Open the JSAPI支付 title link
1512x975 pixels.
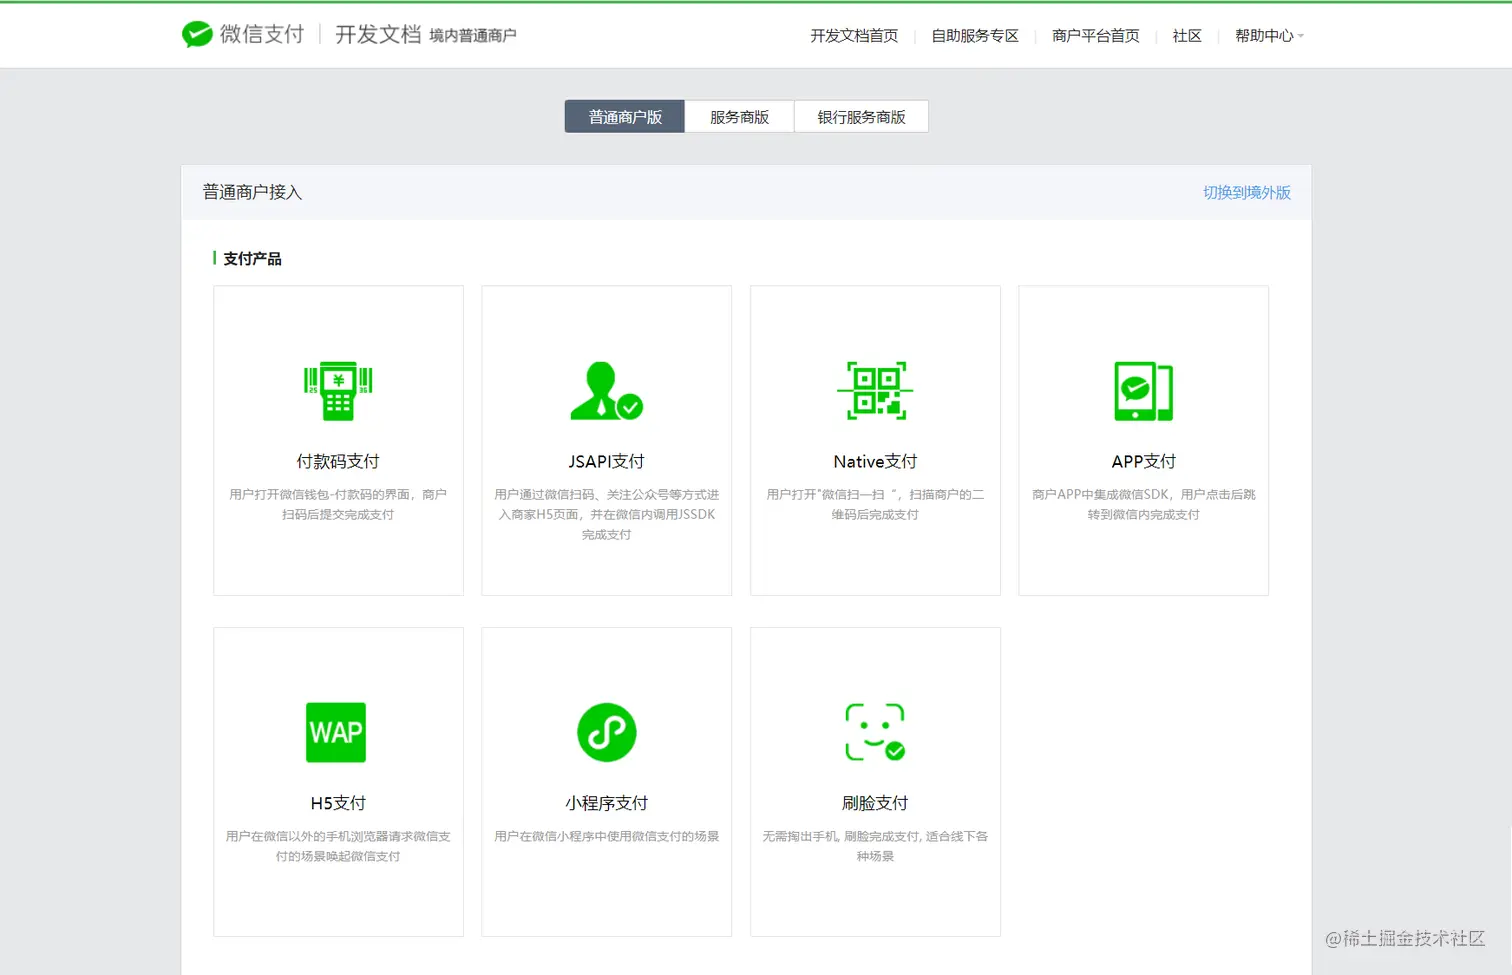click(x=606, y=461)
